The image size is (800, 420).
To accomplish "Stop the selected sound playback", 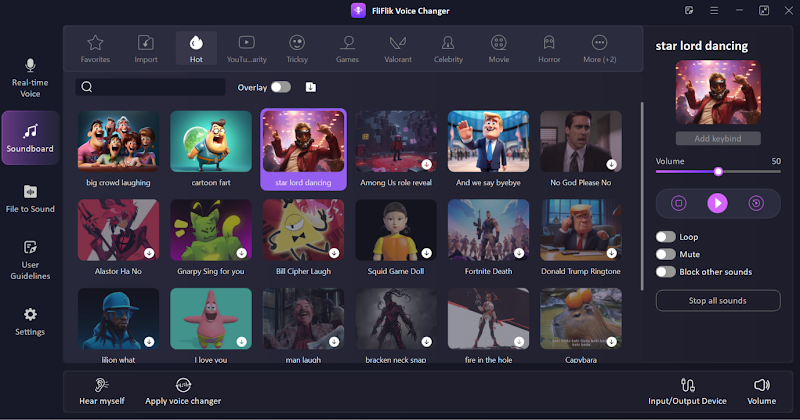I will (x=679, y=203).
